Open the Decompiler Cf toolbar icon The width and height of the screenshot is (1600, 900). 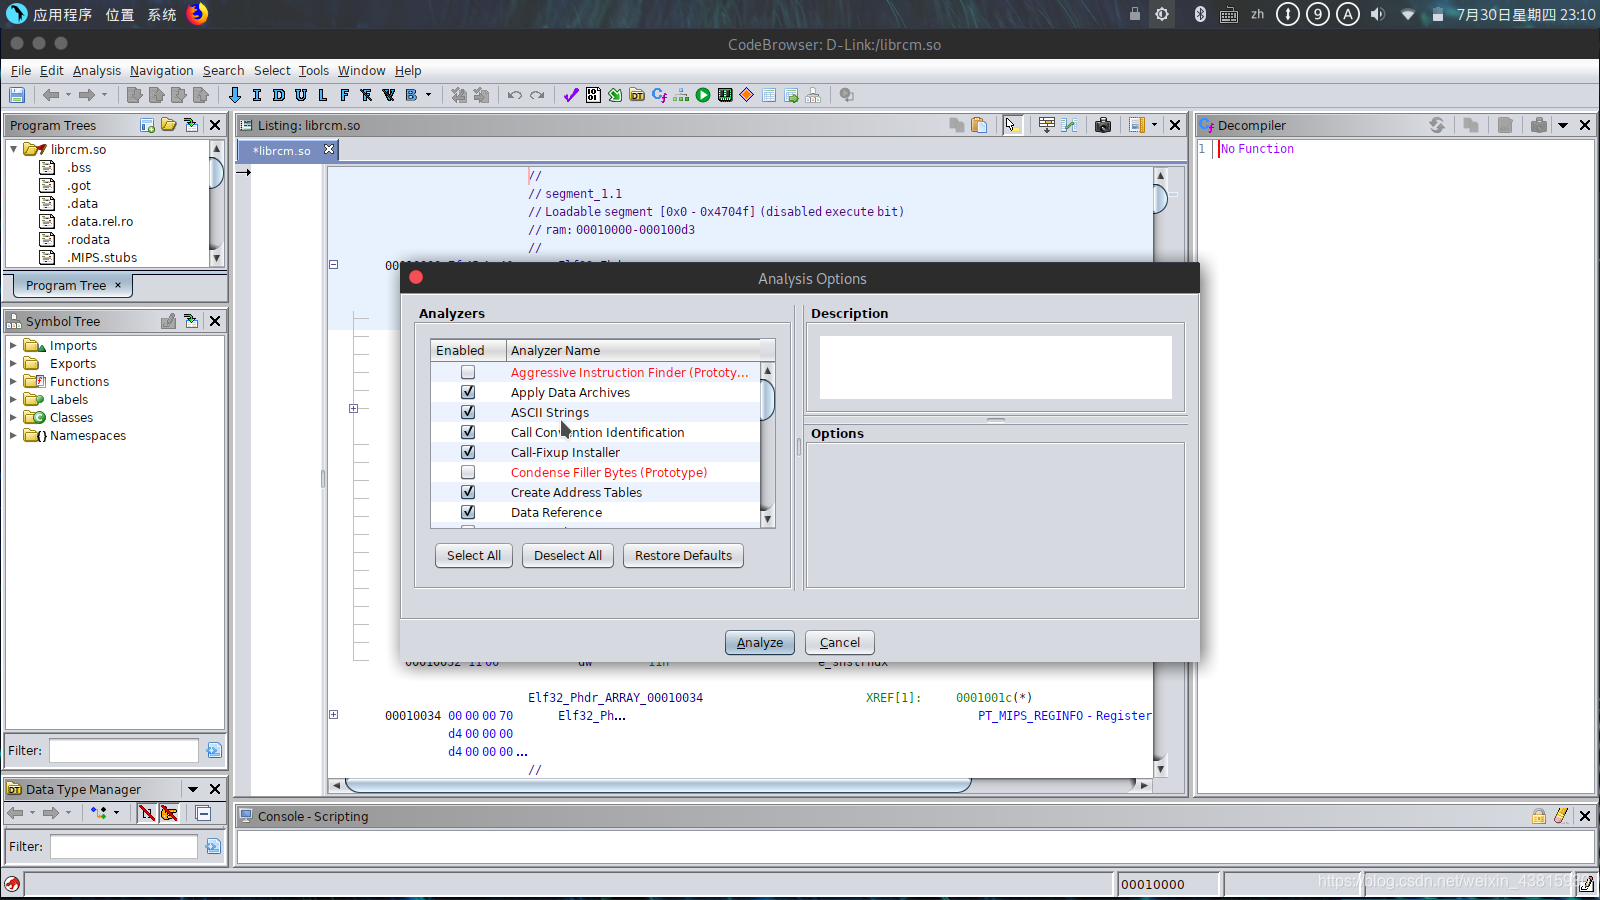tap(659, 95)
